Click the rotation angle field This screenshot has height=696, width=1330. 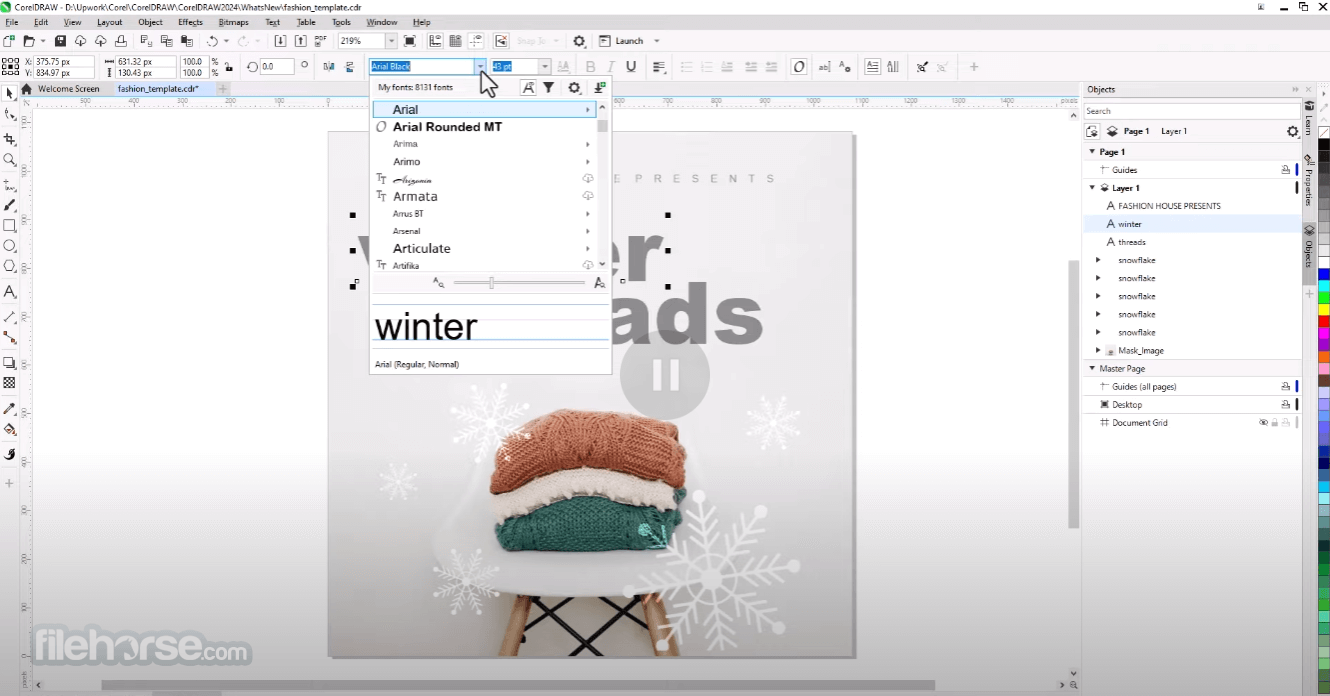pos(277,67)
